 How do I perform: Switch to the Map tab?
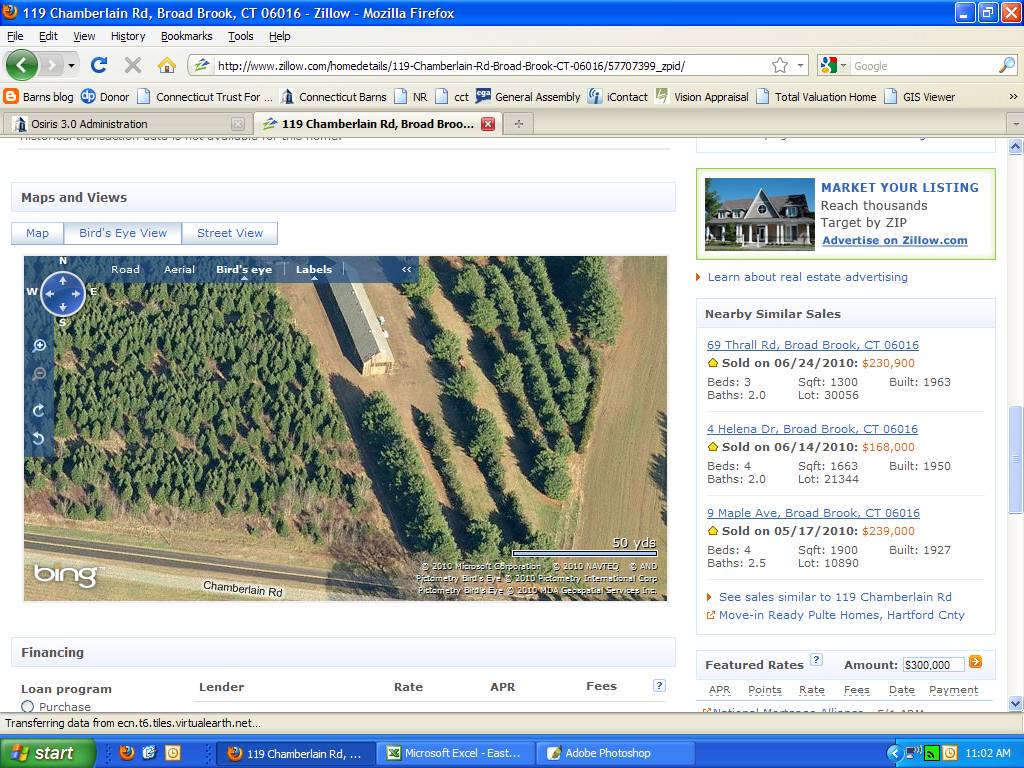click(37, 233)
